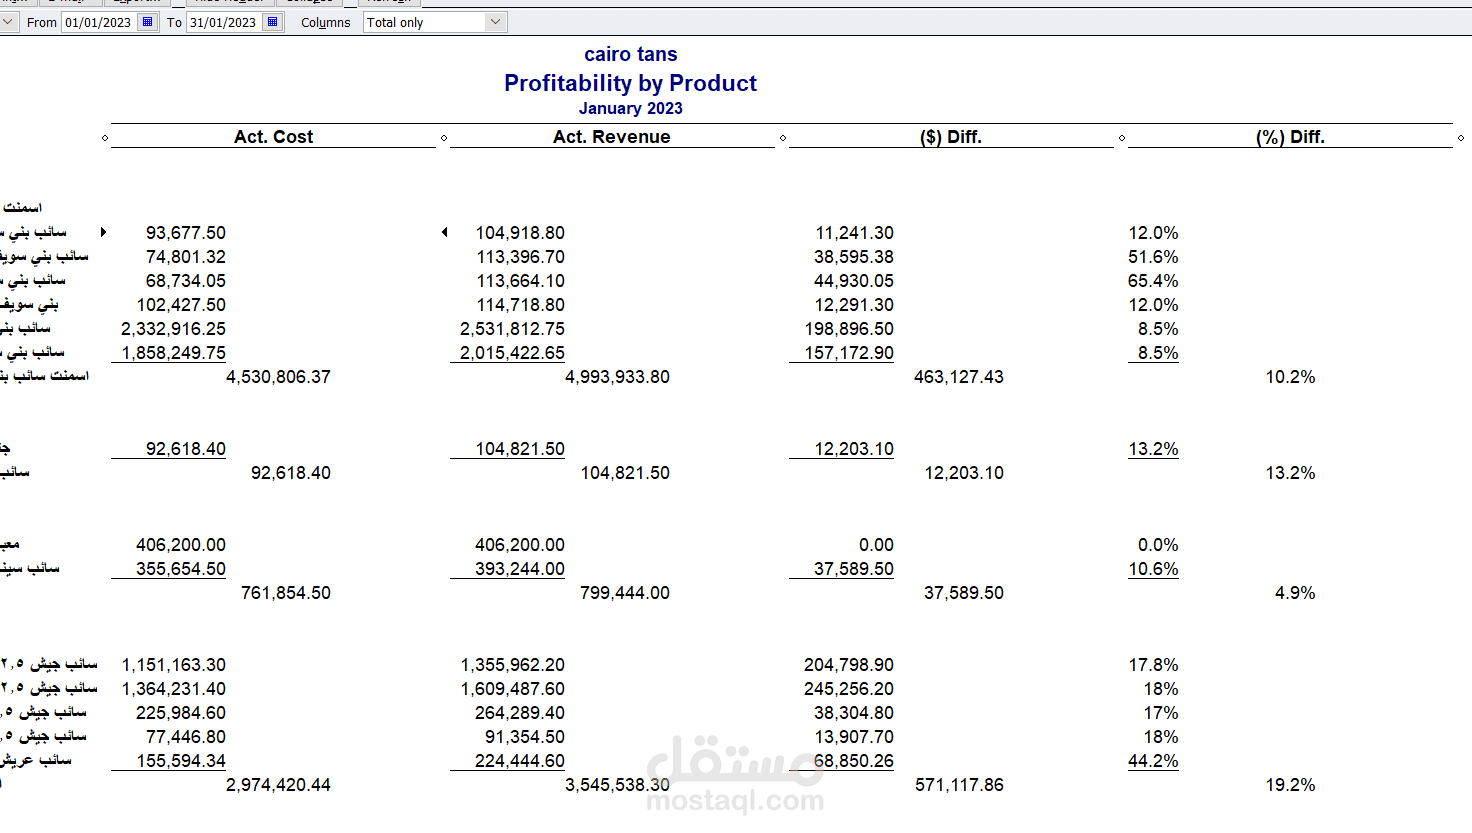Click the cairo tans company name

(x=631, y=54)
